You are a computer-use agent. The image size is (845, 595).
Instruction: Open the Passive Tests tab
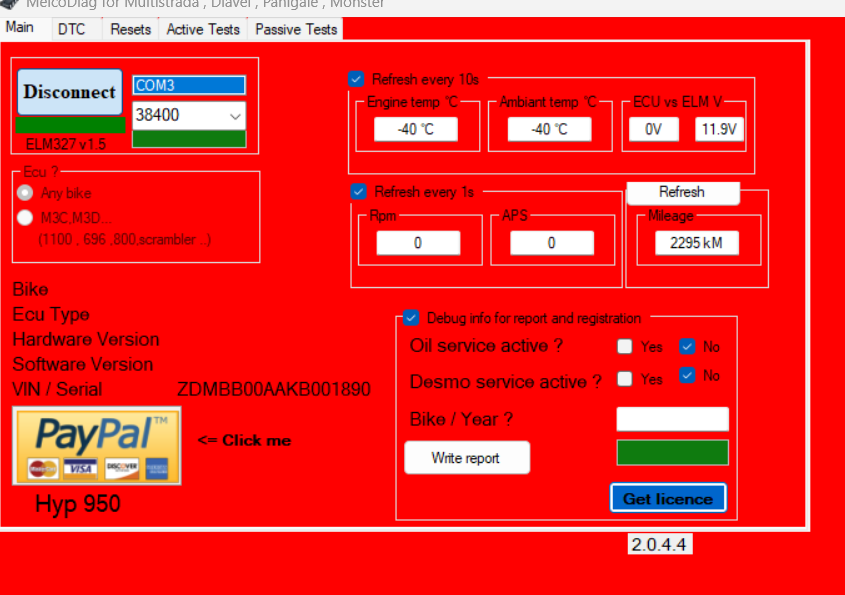point(296,30)
